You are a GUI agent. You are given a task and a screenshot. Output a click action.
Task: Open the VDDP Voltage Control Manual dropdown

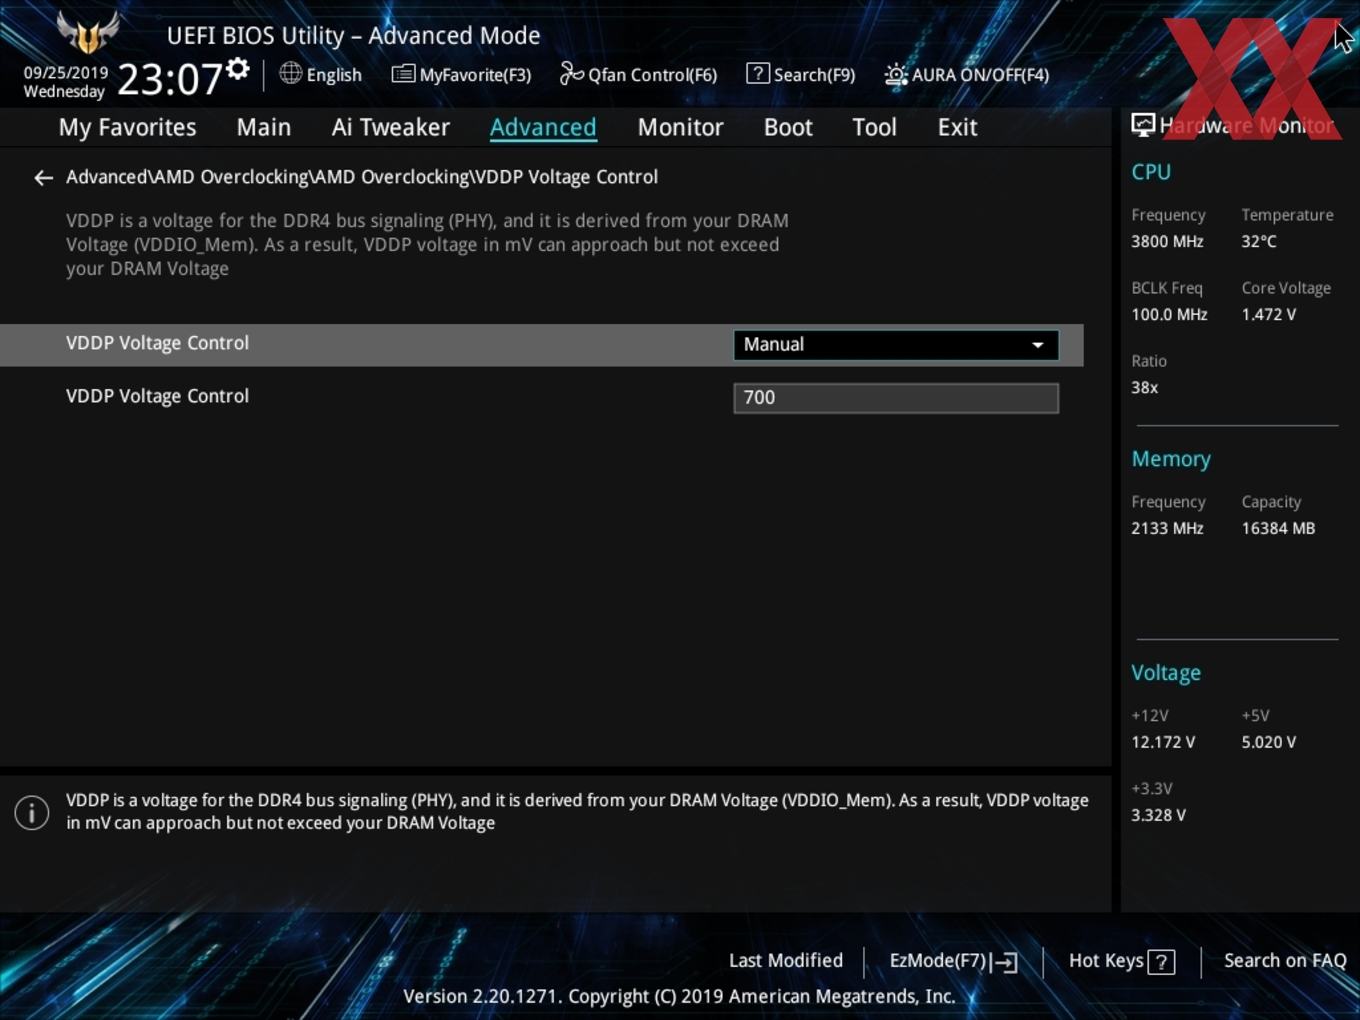pyautogui.click(x=895, y=344)
